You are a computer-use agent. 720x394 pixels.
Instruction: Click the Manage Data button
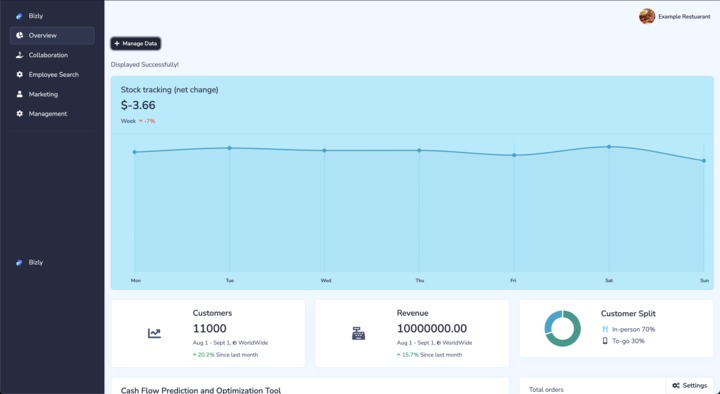click(x=135, y=44)
